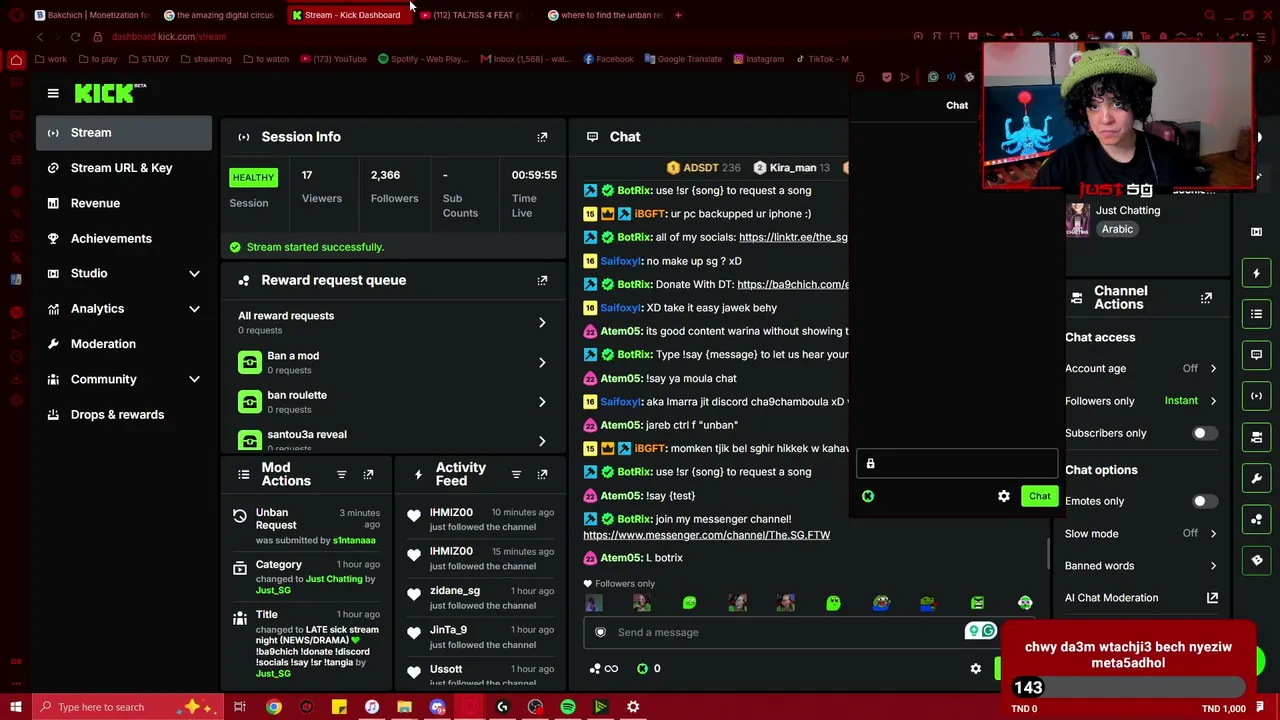Open the Revenue page
This screenshot has height=720, width=1280.
[124, 203]
